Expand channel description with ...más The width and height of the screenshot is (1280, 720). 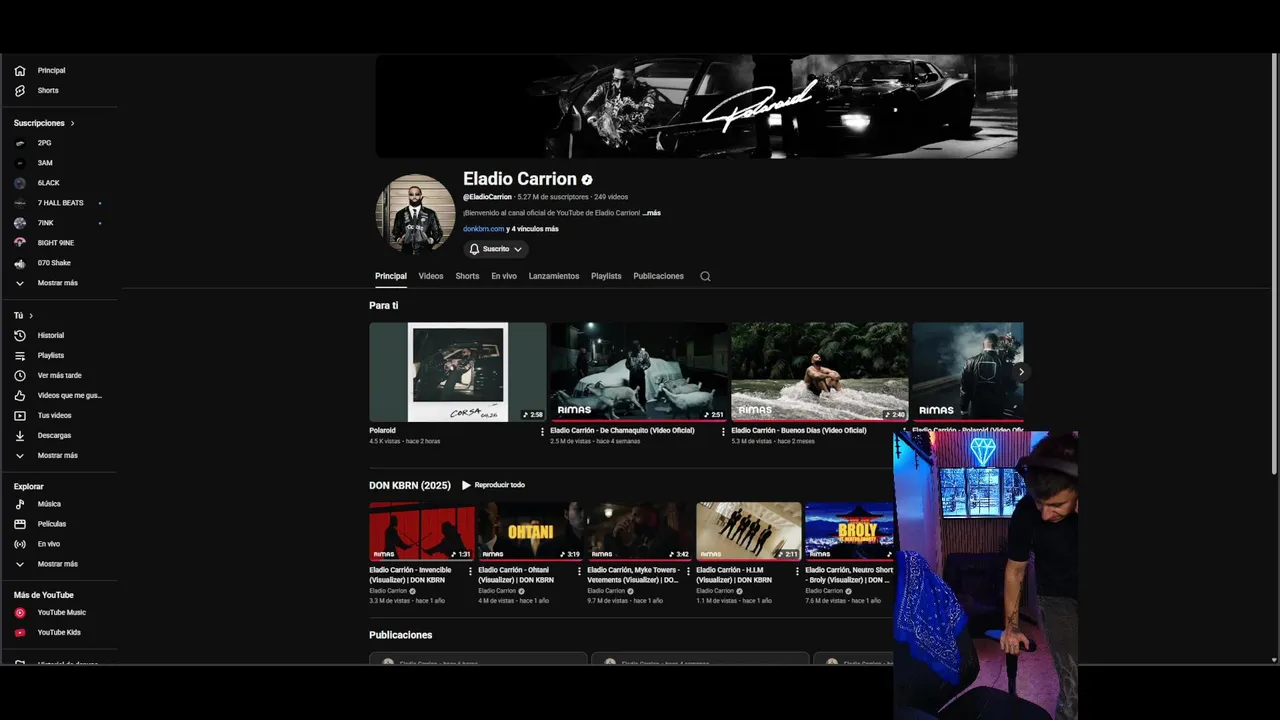[652, 213]
